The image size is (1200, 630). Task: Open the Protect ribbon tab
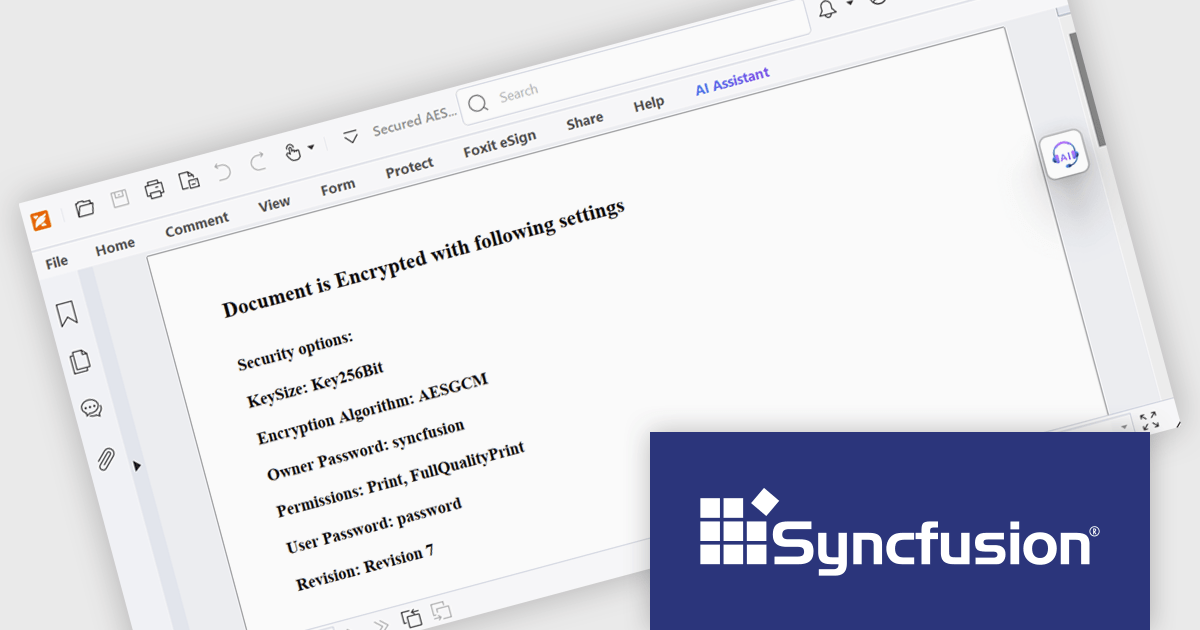[409, 168]
